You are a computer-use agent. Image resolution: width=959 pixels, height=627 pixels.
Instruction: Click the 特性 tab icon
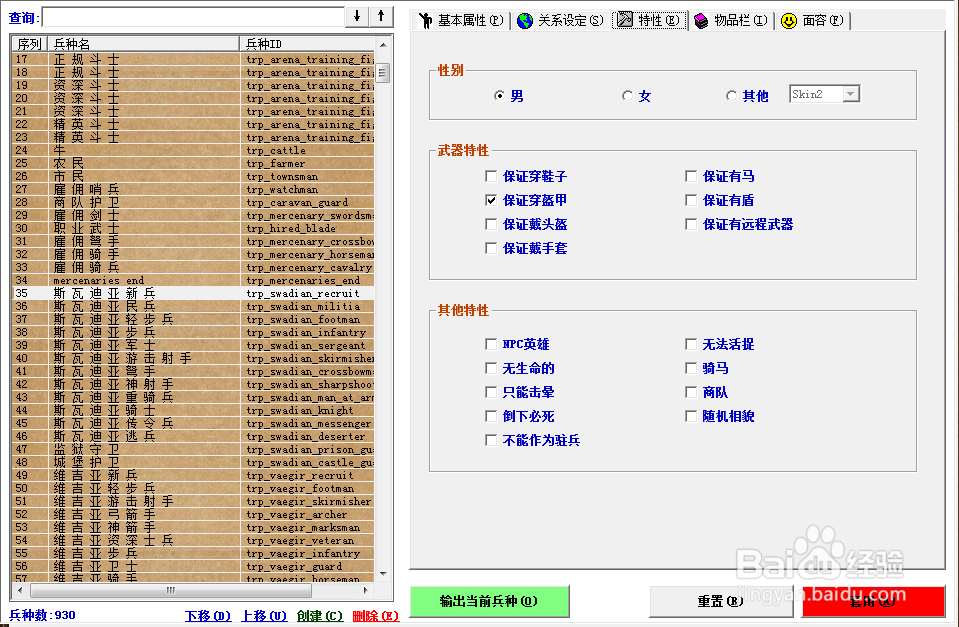click(x=625, y=20)
